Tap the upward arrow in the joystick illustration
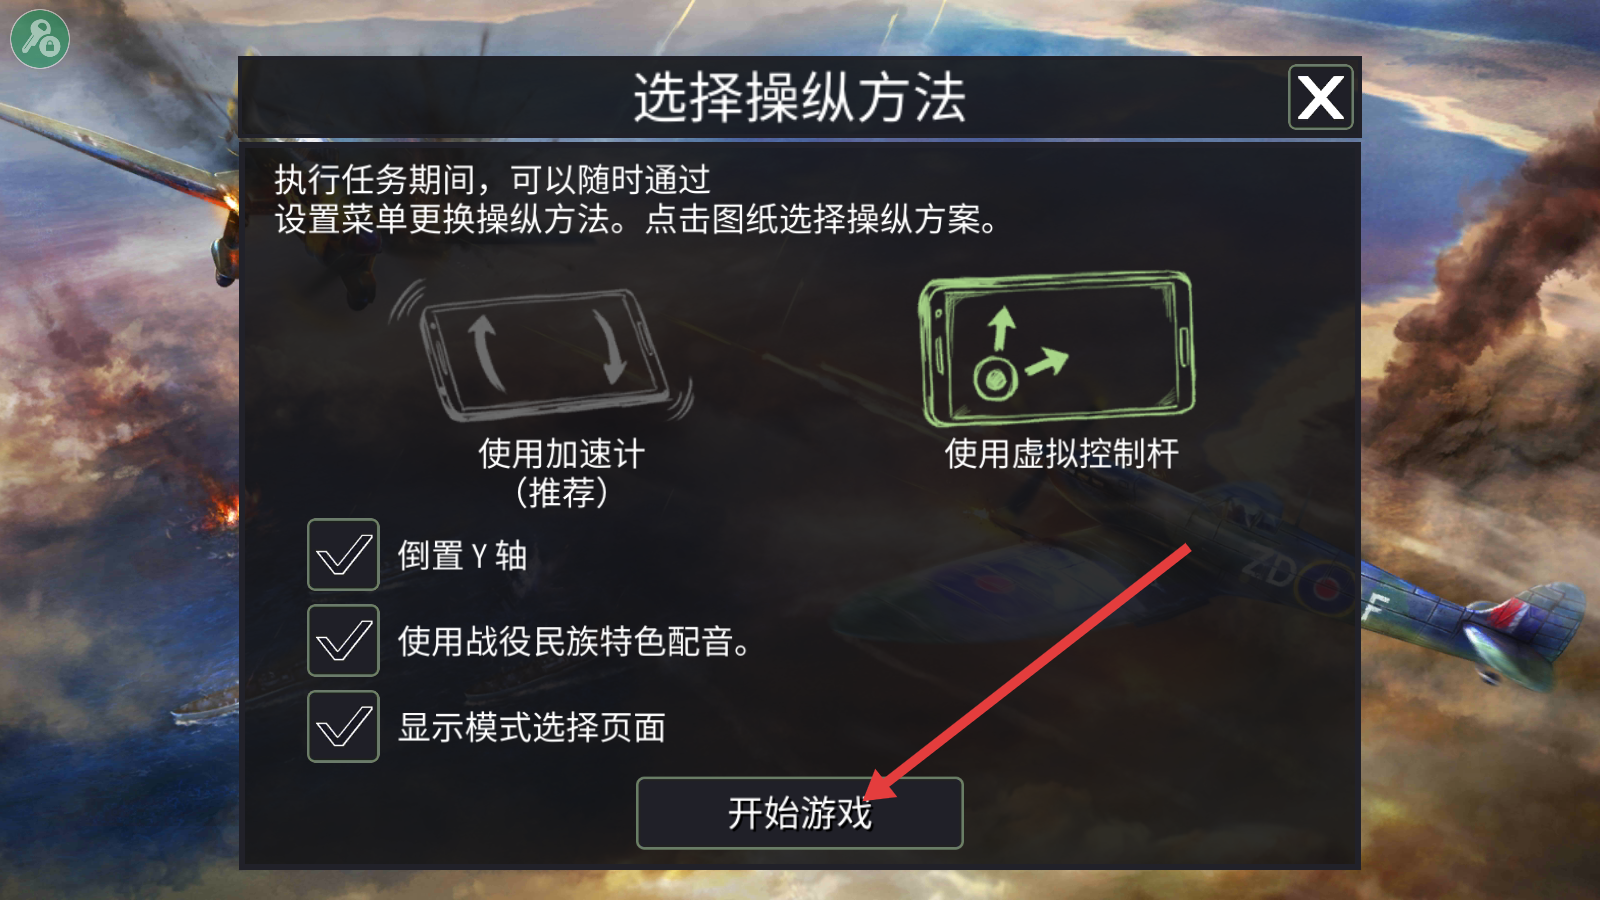The image size is (1600, 900). pos(1001,329)
